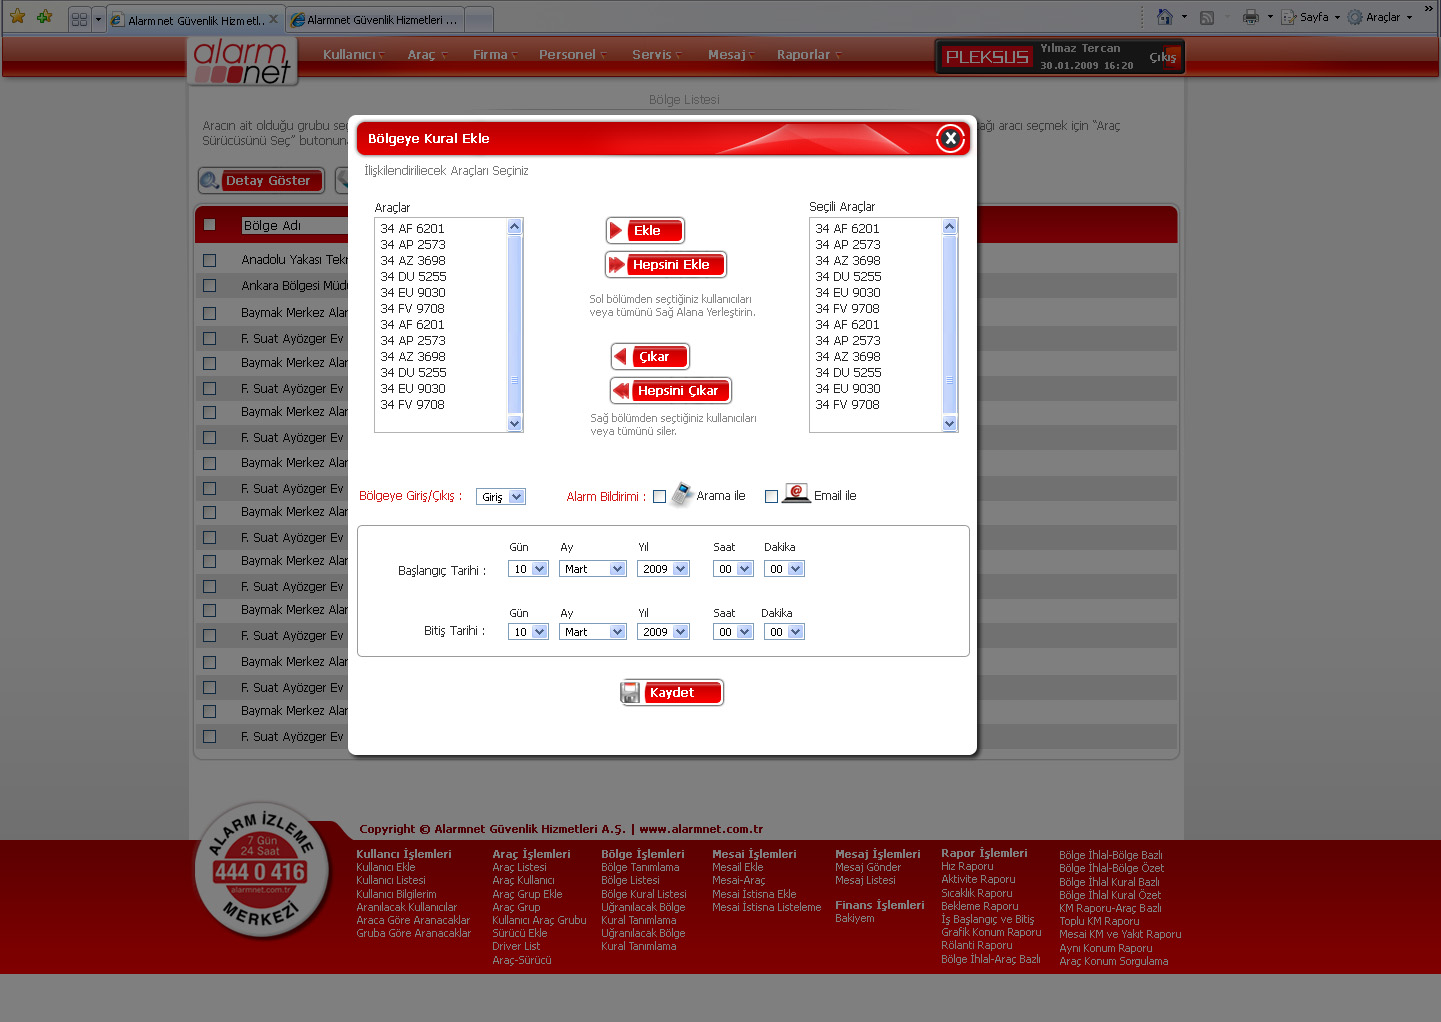Open the Hız Raporu footer link
The width and height of the screenshot is (1441, 1022).
coord(967,867)
